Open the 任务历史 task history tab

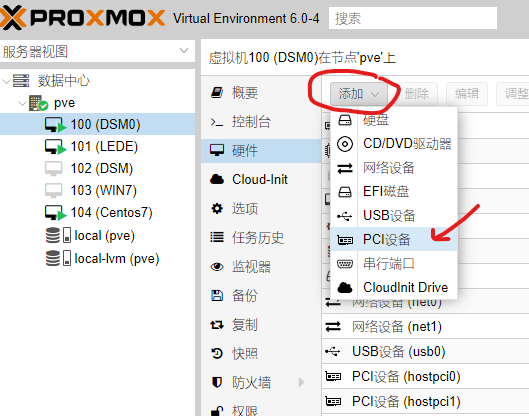pyautogui.click(x=261, y=238)
